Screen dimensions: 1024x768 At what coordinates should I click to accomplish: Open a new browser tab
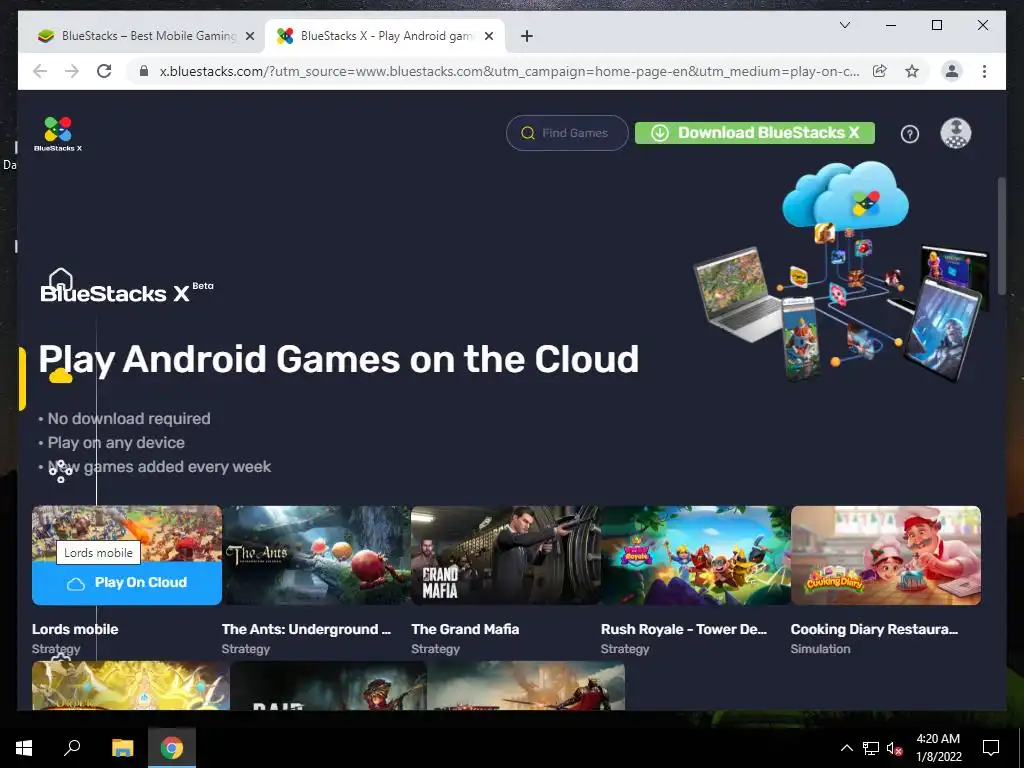[527, 37]
